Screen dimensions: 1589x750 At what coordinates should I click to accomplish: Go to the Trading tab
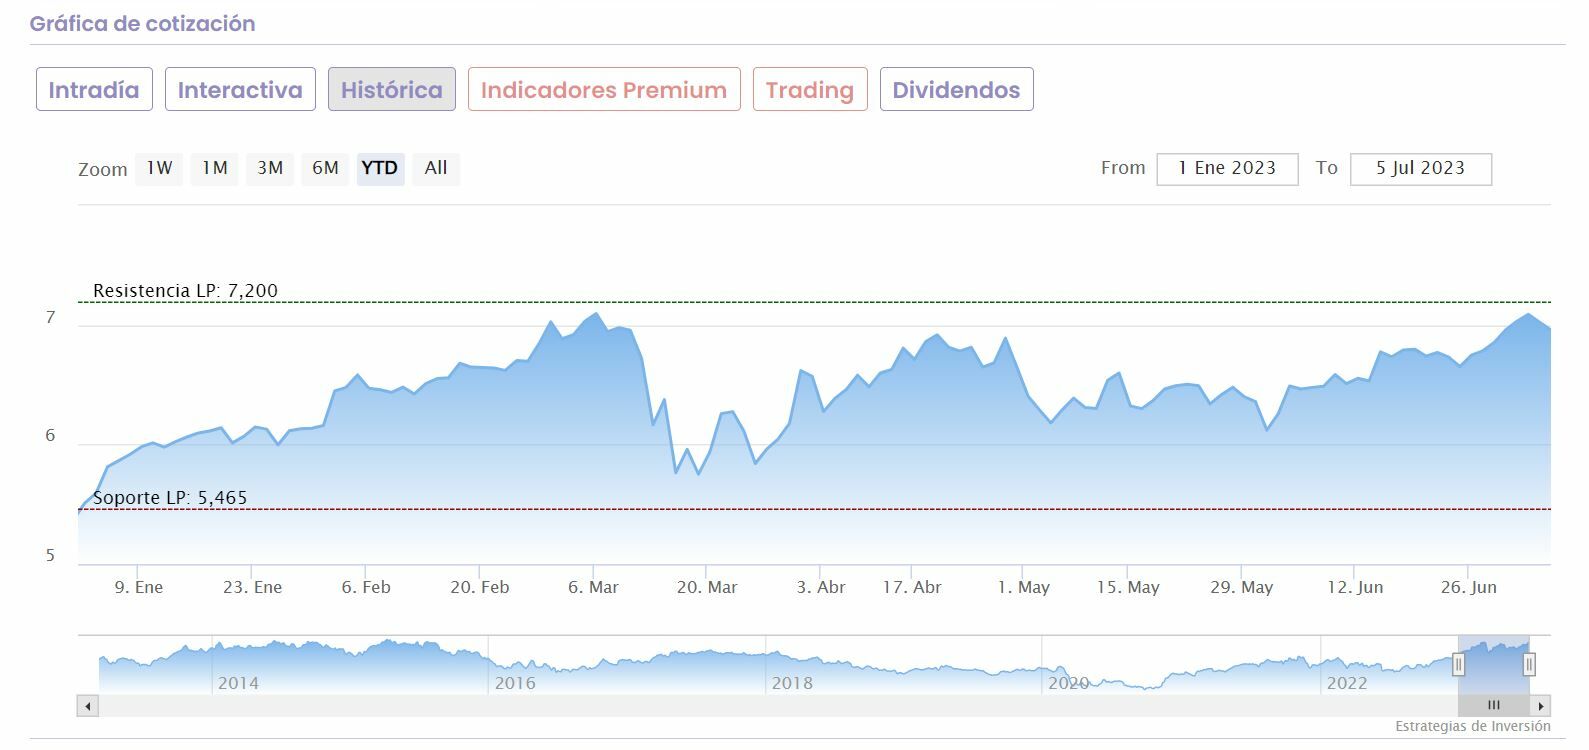click(809, 90)
